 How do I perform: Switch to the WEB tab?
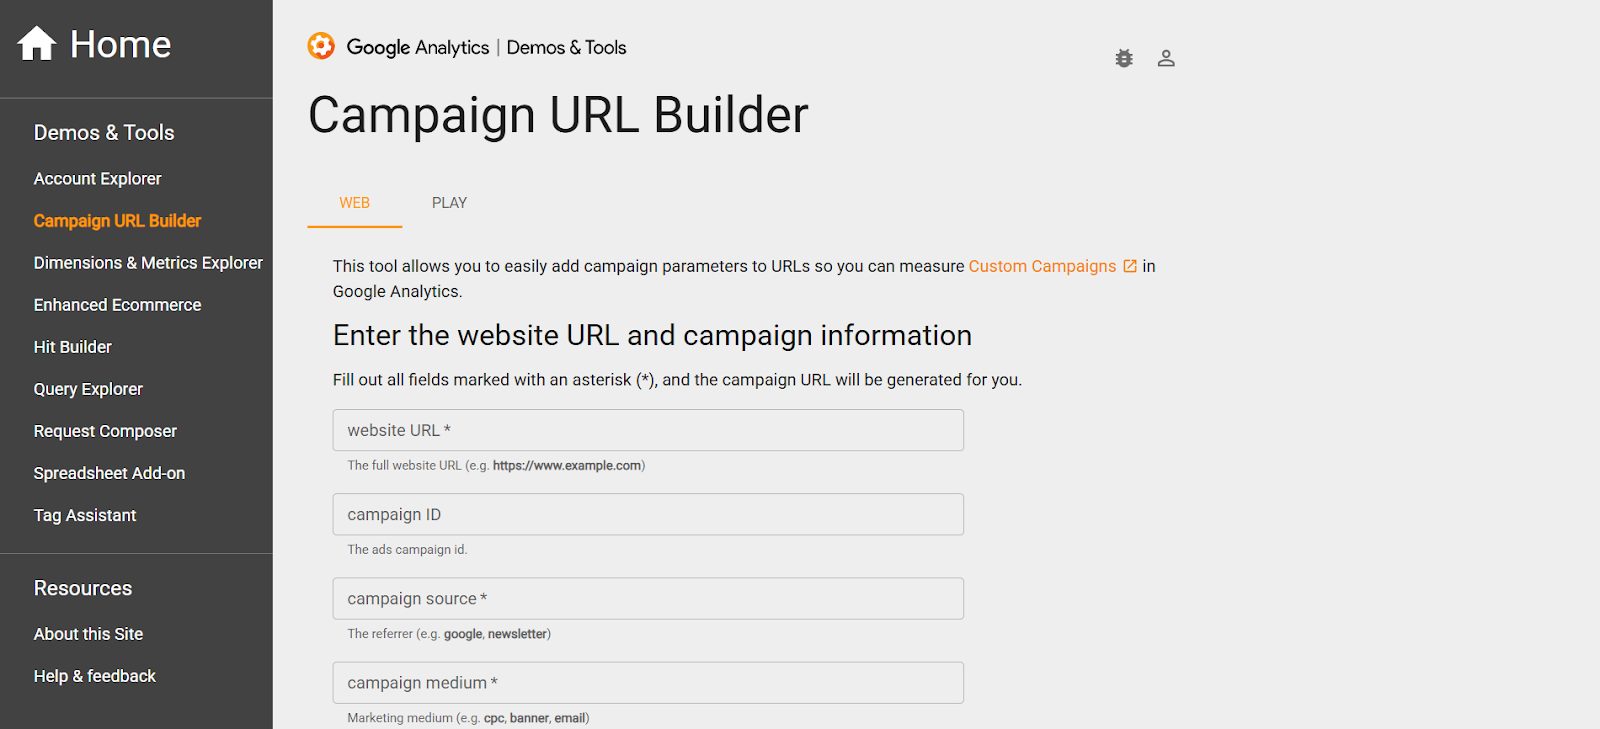click(354, 203)
